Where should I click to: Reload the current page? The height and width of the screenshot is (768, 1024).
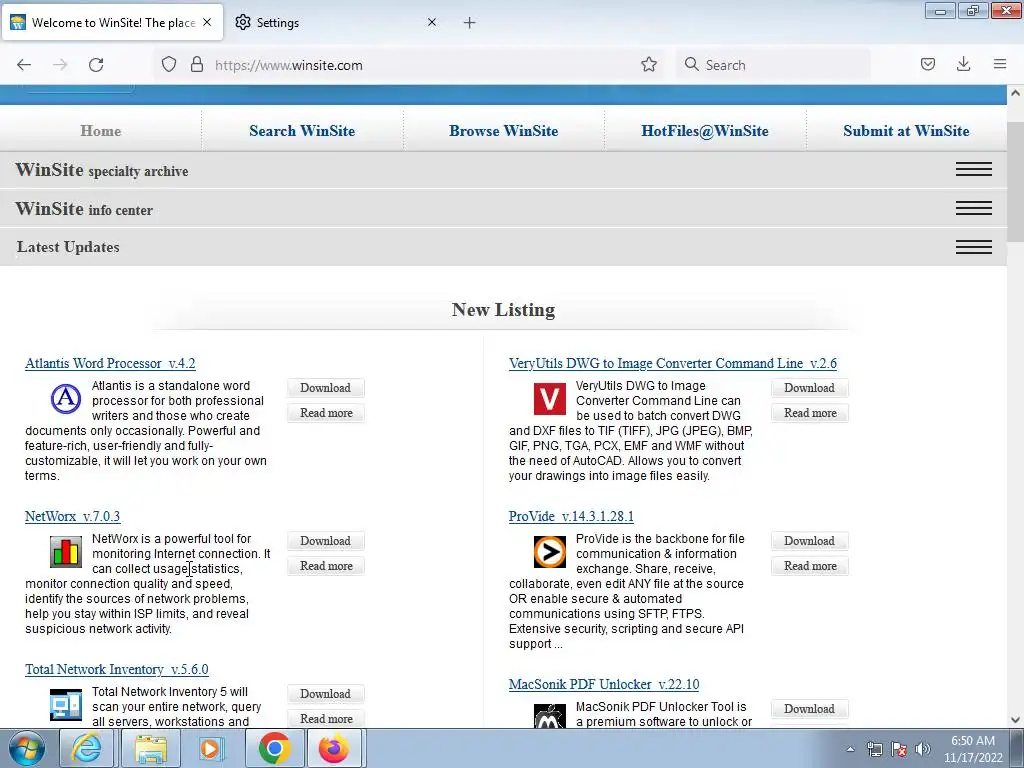[96, 65]
